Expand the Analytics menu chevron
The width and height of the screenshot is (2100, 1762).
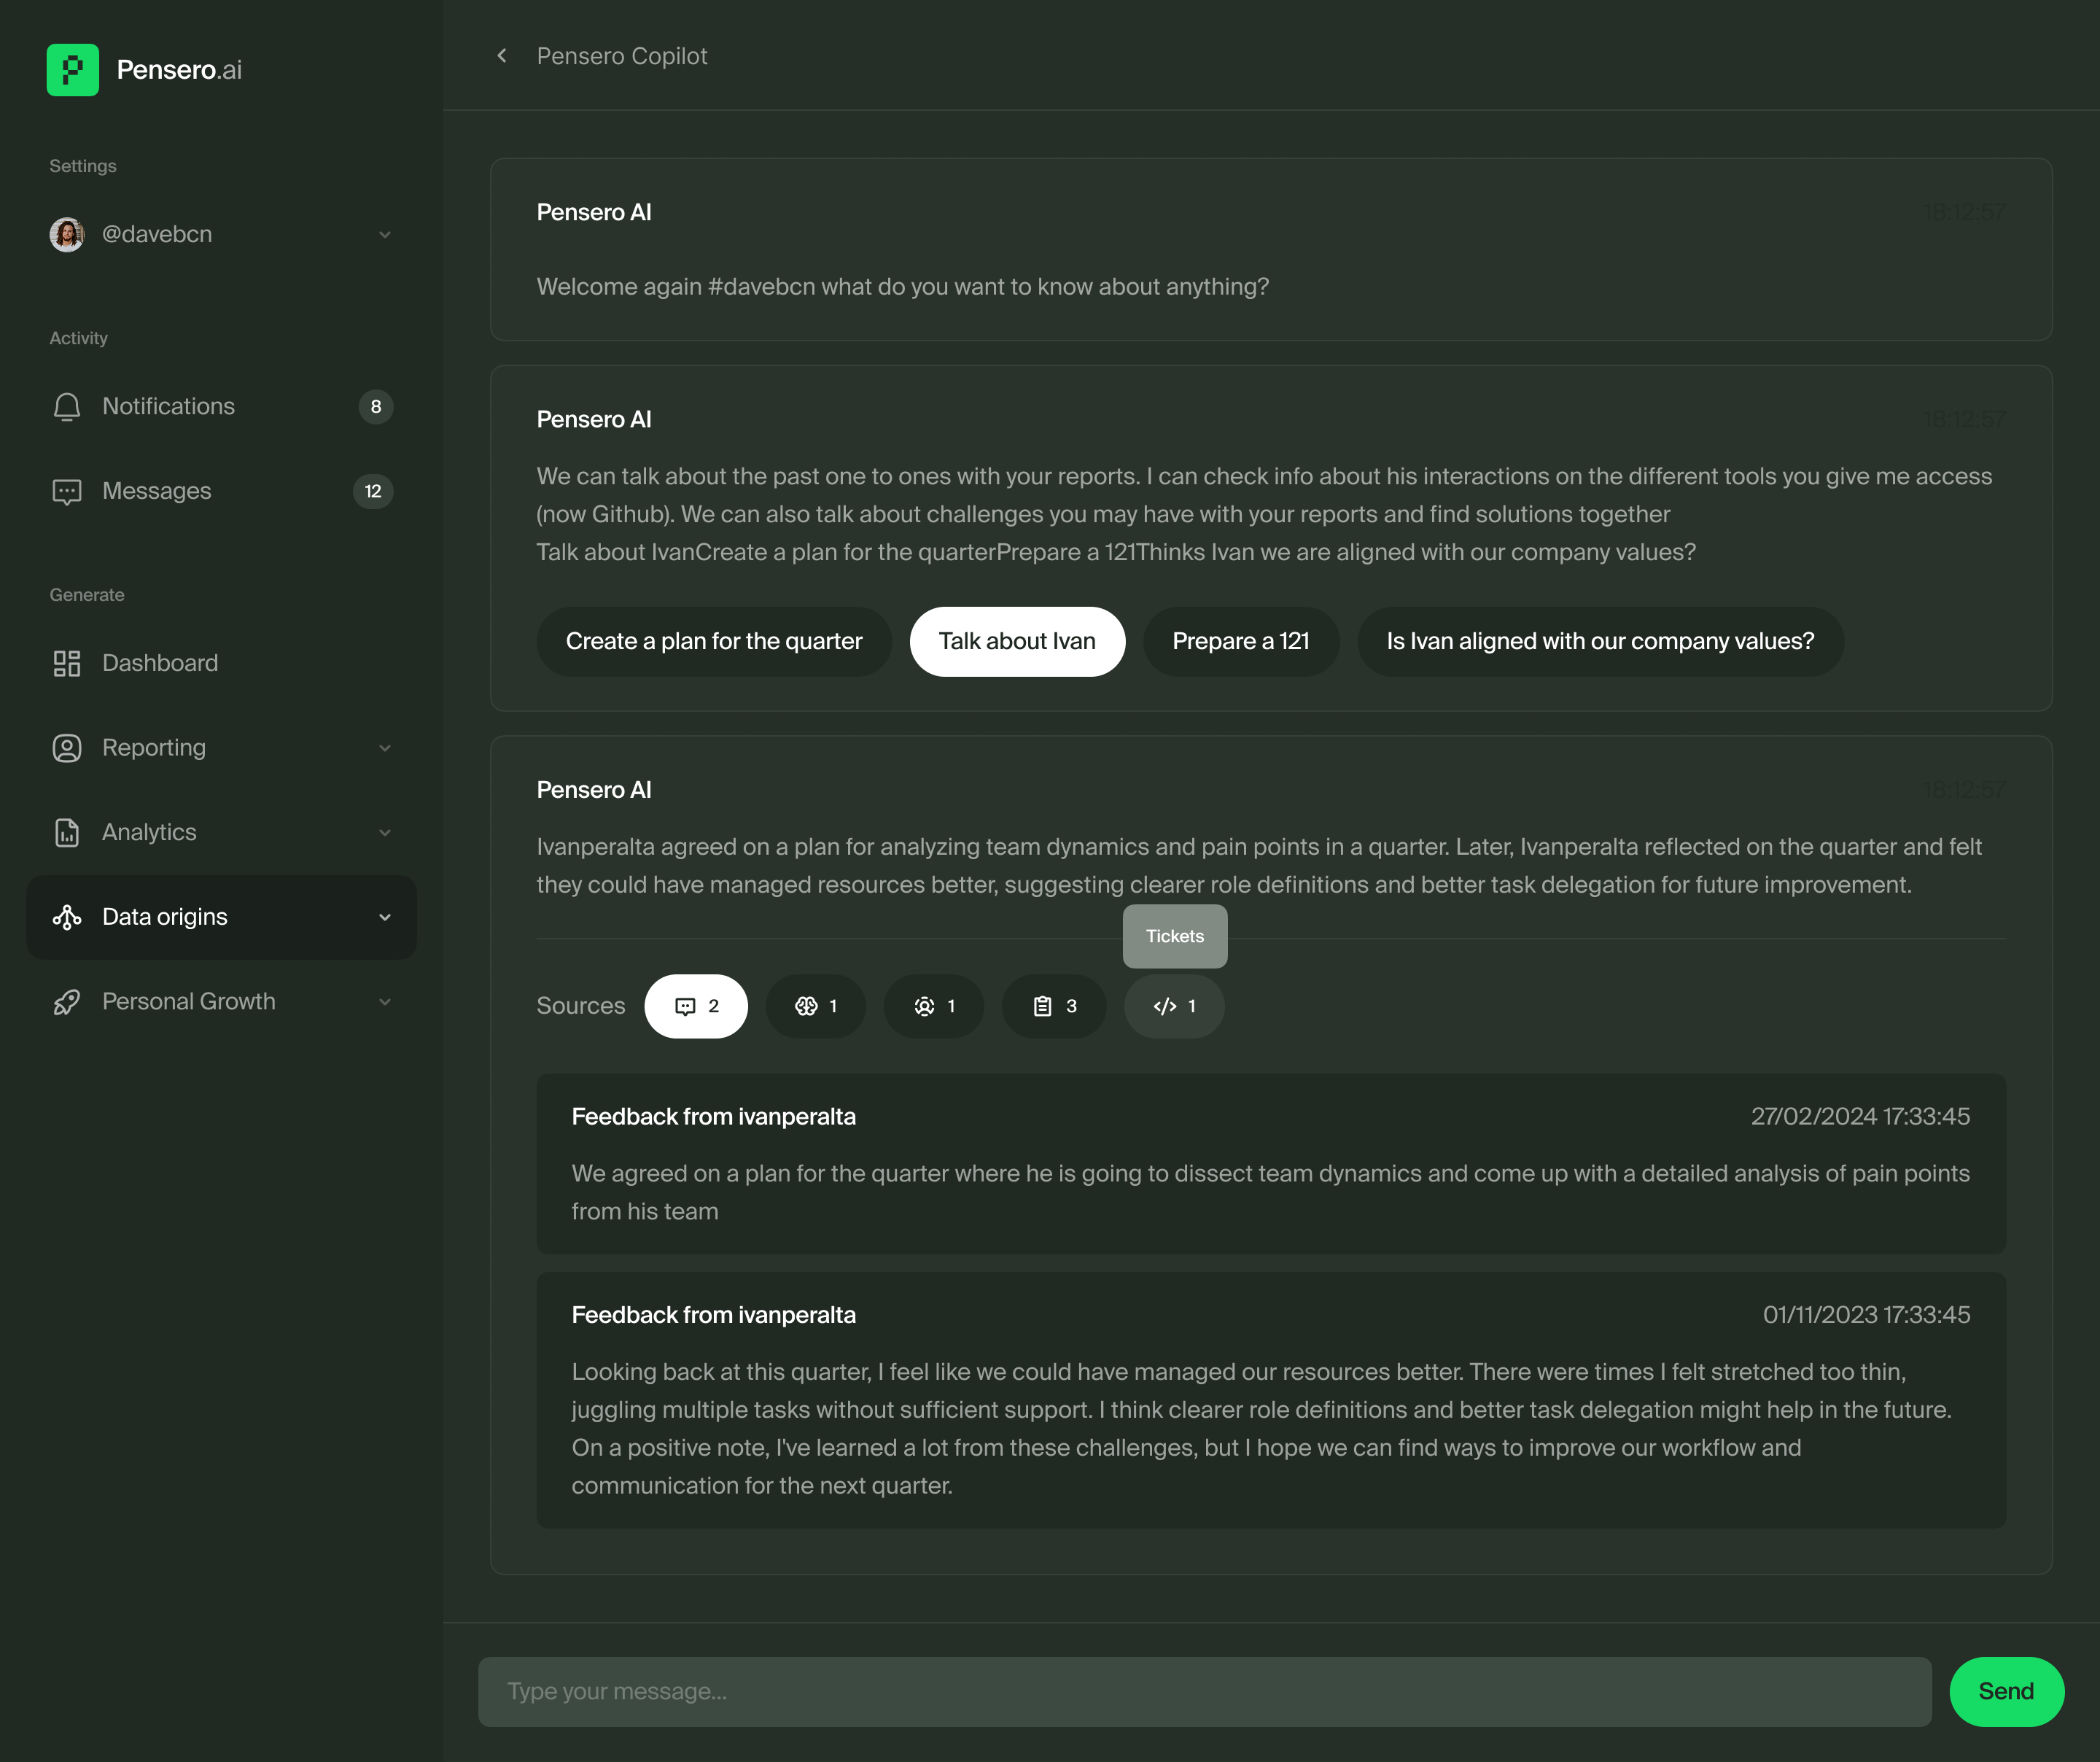385,833
